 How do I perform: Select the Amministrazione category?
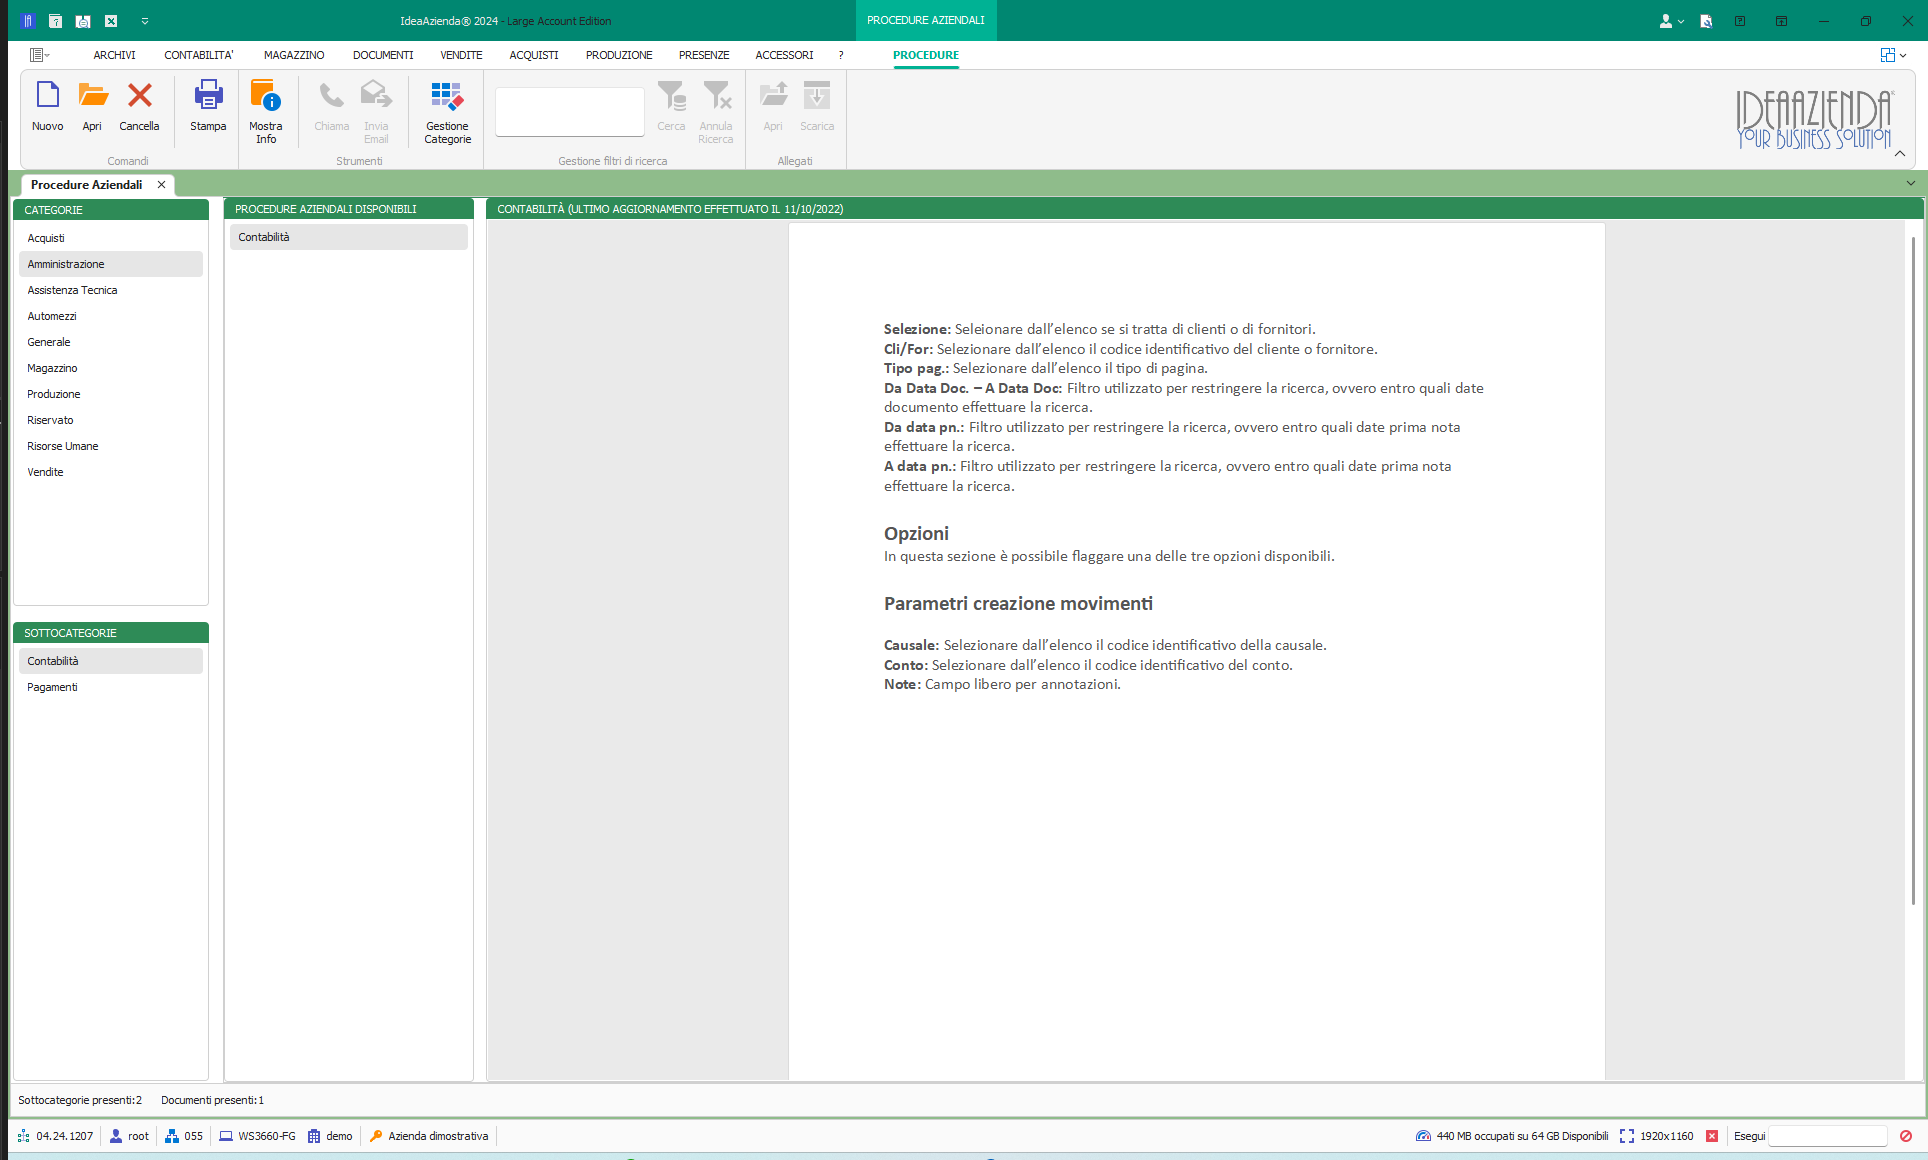(111, 264)
